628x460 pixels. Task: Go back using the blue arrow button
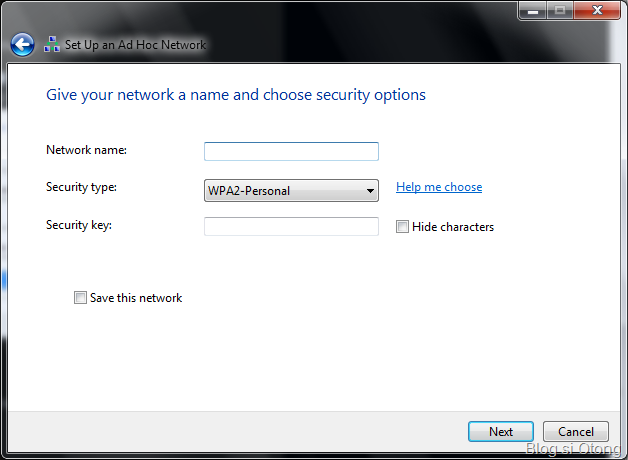coord(22,44)
